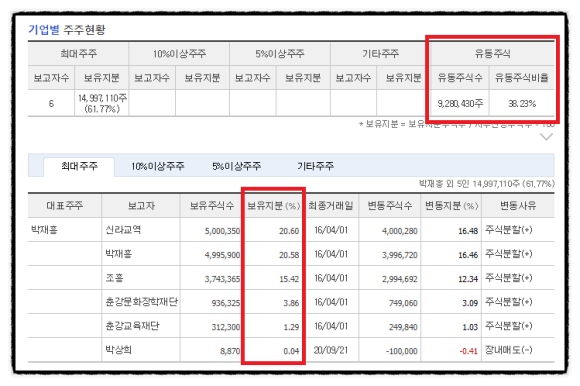The image size is (580, 386).
Task: Select the 9,280,430주 floating shares value
Action: tap(460, 104)
